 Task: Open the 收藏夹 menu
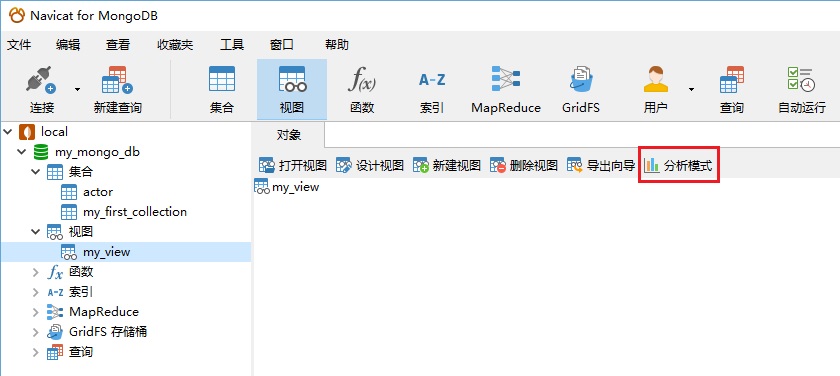pos(175,45)
